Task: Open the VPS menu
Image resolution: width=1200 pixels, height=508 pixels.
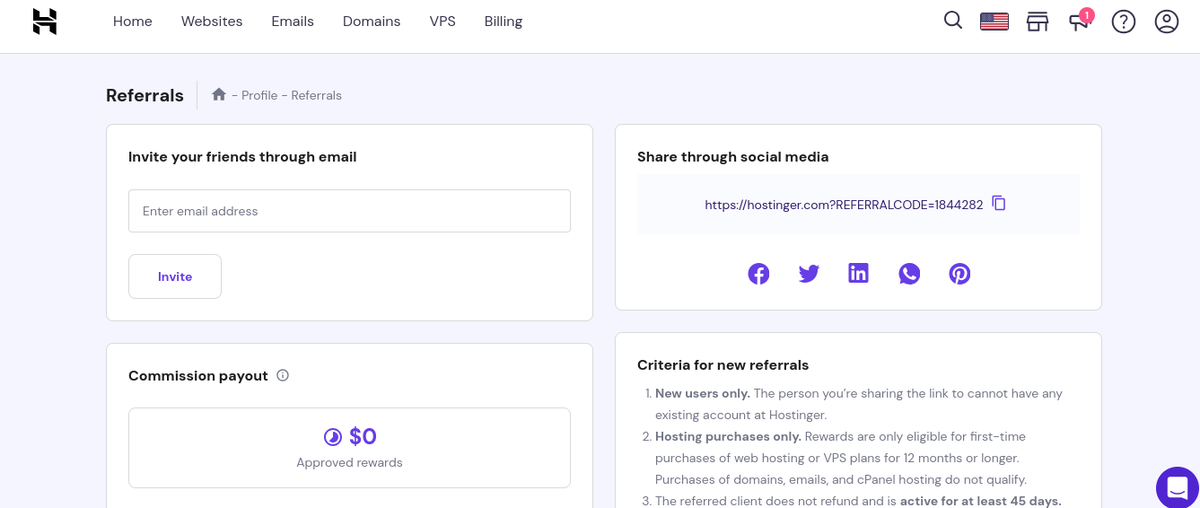Action: click(442, 21)
